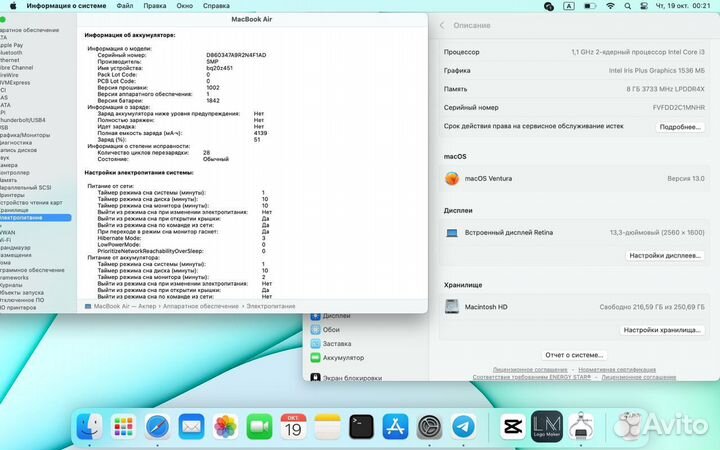Select Параллельный SCSI in sidebar
The width and height of the screenshot is (720, 450).
(26, 187)
